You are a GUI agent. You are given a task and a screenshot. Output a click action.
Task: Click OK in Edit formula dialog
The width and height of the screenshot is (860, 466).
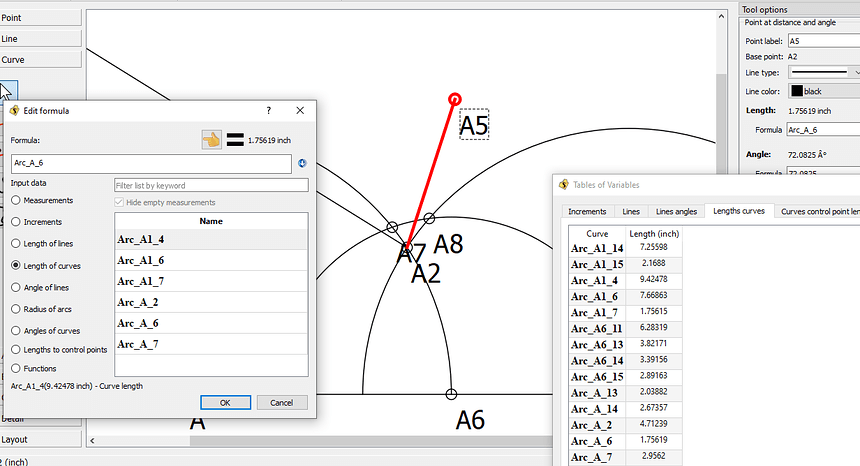225,402
